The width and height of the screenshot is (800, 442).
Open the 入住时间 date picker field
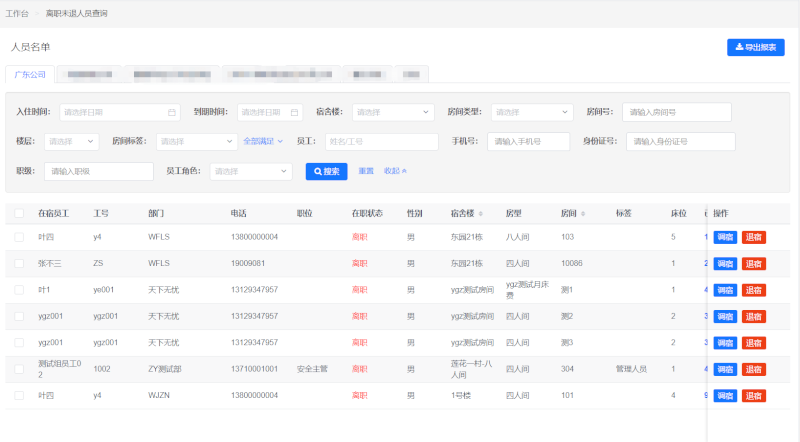pyautogui.click(x=120, y=112)
